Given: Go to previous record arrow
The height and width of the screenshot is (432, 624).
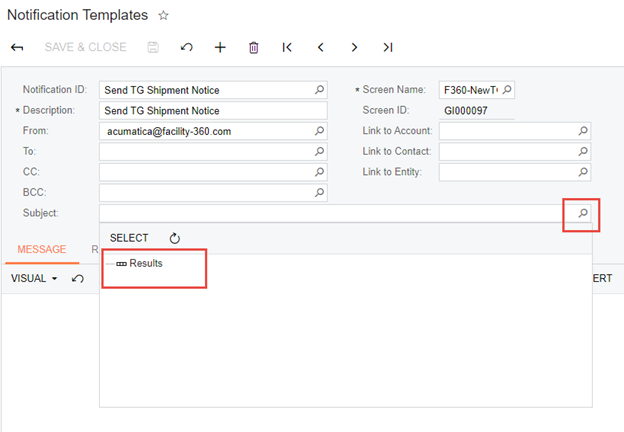Looking at the screenshot, I should point(321,47).
